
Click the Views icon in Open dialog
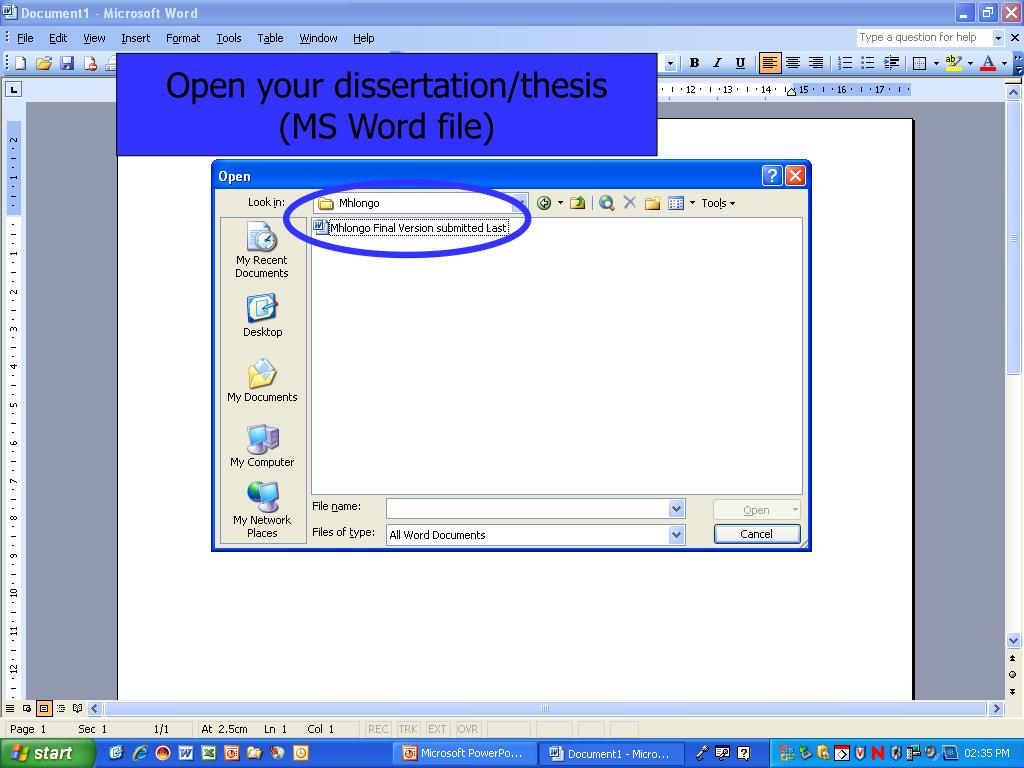(676, 203)
